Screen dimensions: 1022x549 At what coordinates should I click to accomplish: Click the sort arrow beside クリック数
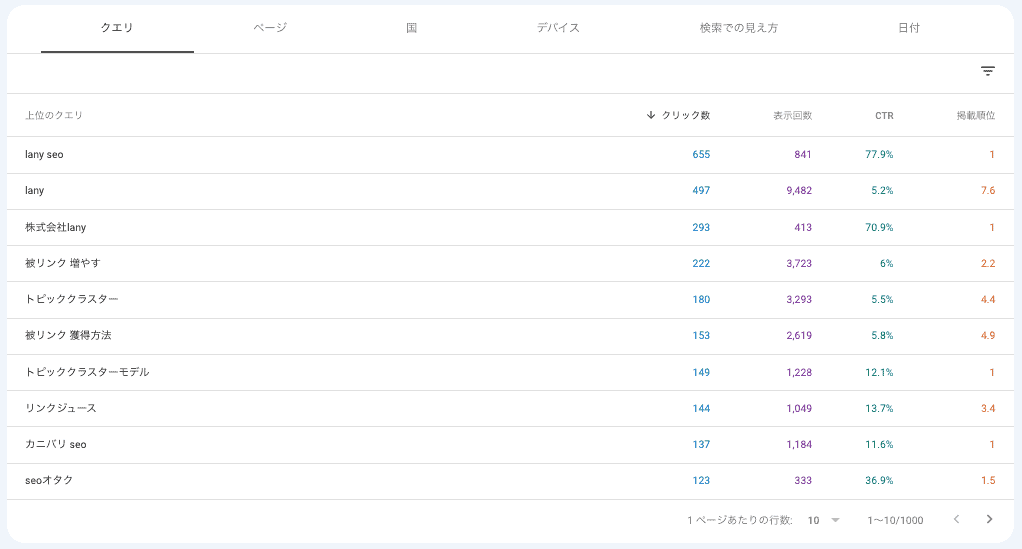point(650,115)
